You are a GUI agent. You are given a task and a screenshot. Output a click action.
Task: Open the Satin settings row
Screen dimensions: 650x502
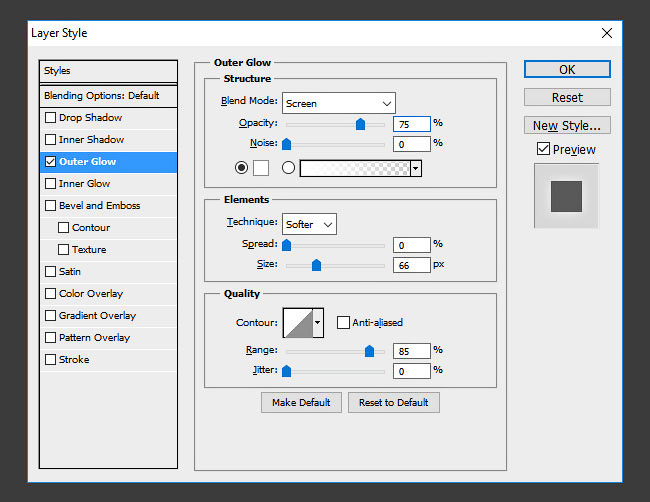pyautogui.click(x=108, y=272)
